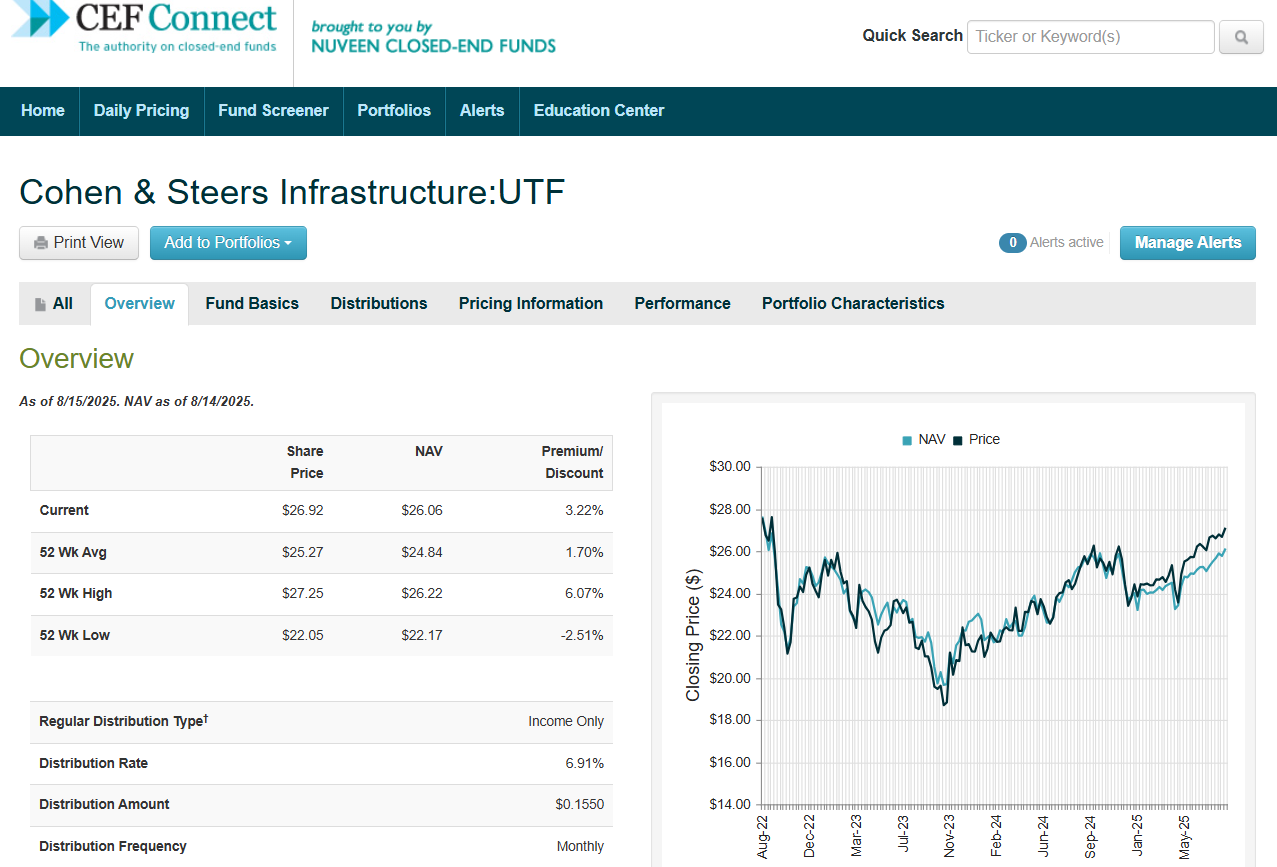1277x867 pixels.
Task: Select the Overview tab
Action: [x=139, y=304]
